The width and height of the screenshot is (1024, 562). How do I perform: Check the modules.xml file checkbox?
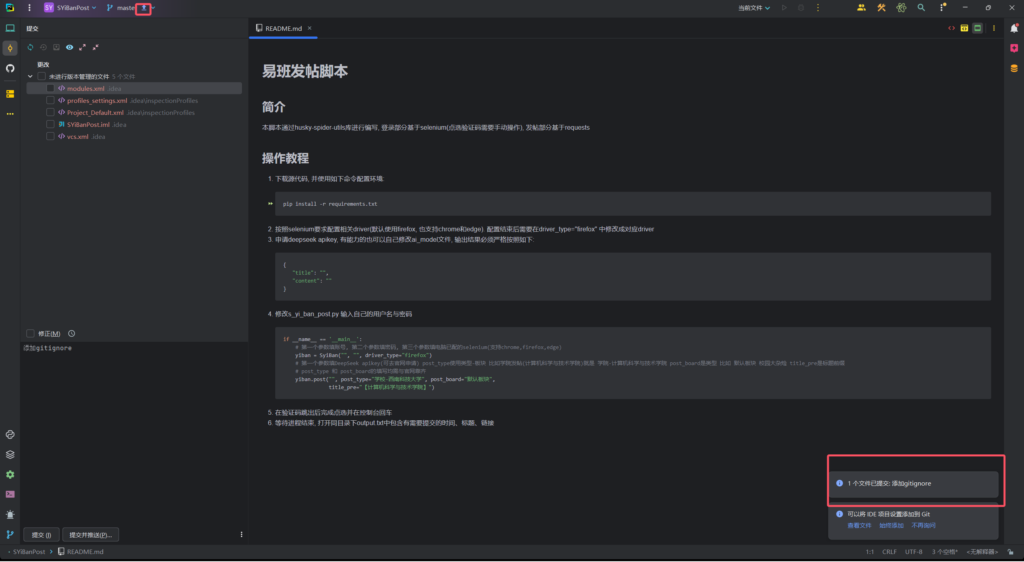[x=50, y=88]
